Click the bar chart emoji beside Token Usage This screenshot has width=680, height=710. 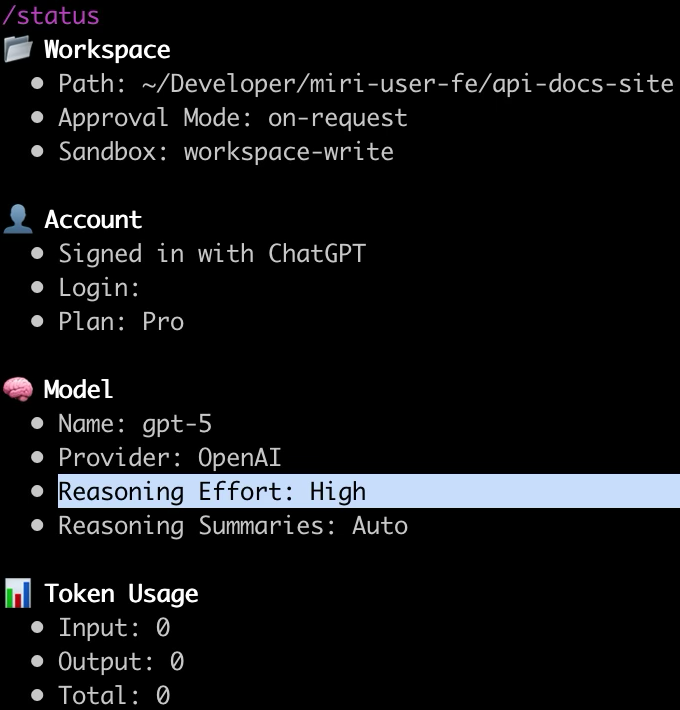tap(18, 593)
